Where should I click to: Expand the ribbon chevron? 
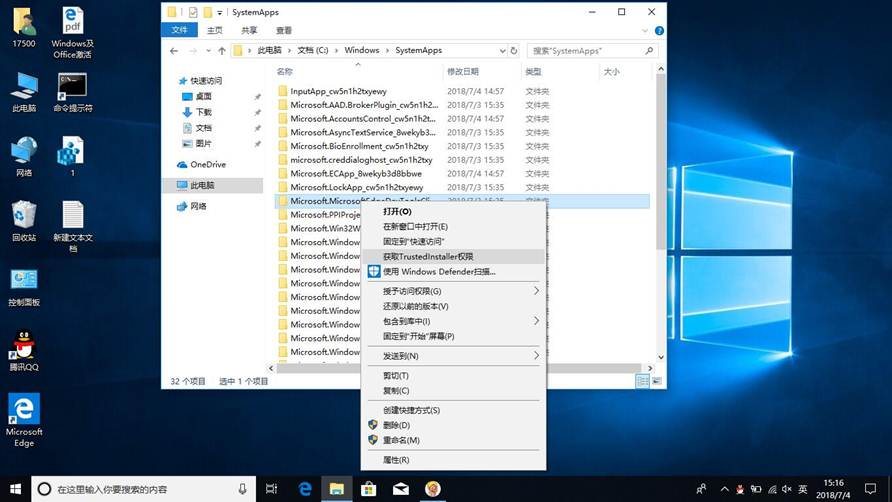click(645, 31)
